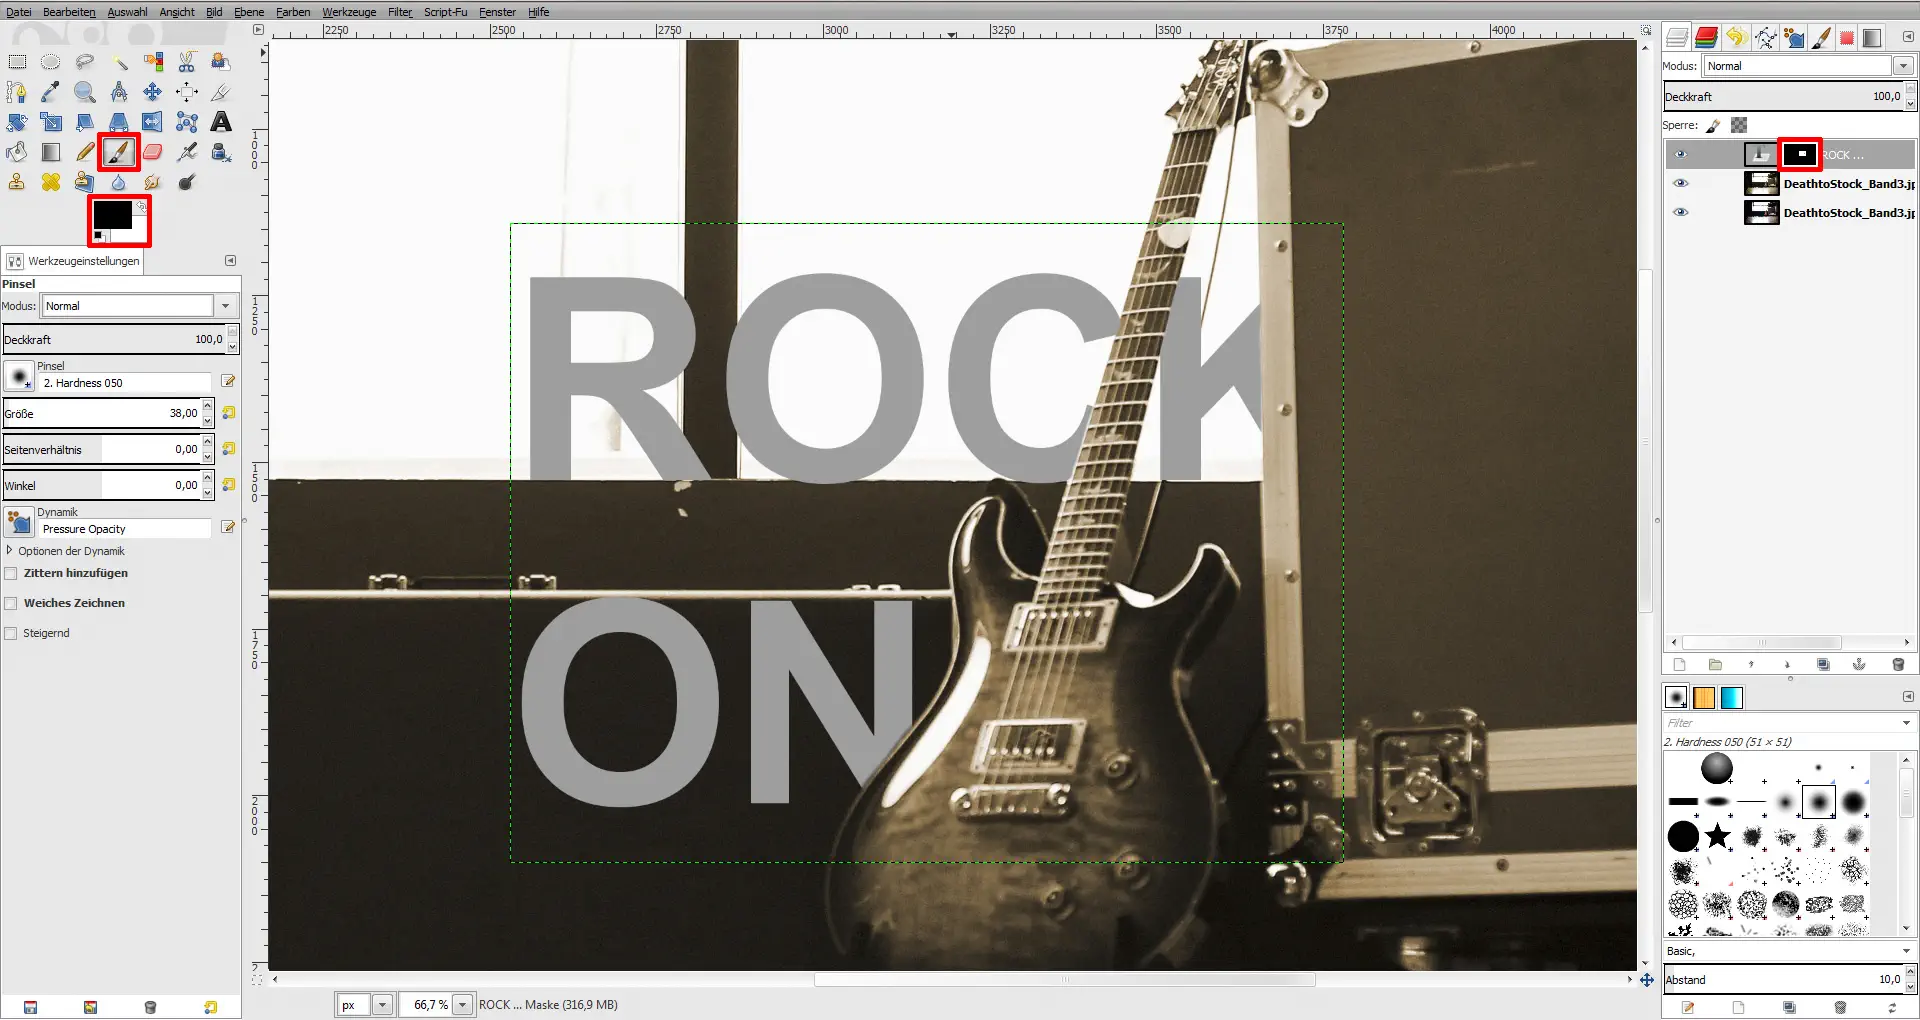Hide the ROCK text layer
Viewport: 1920px width, 1020px height.
[1680, 155]
